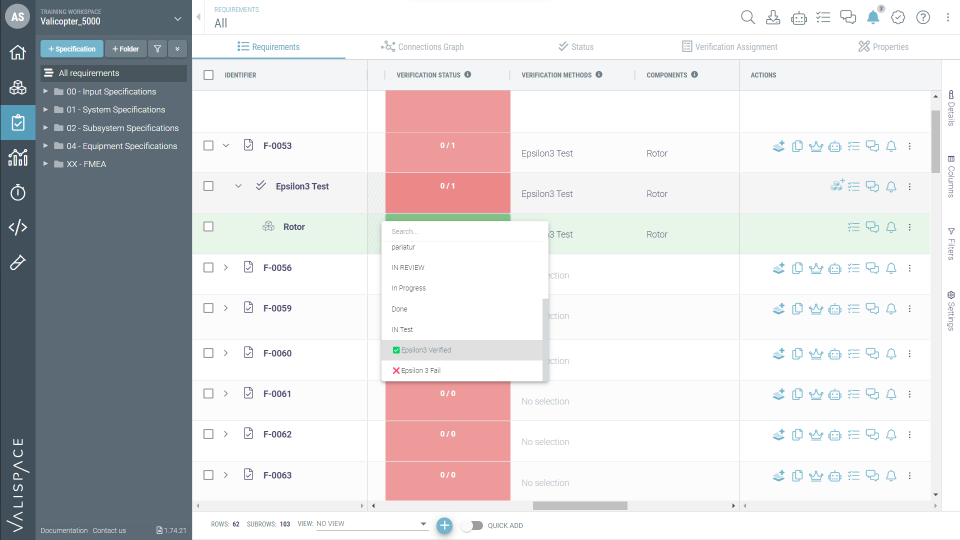Screen dimensions: 960x540
Task: Select Epsilon3 Verified in status dropdown
Action: coord(462,350)
